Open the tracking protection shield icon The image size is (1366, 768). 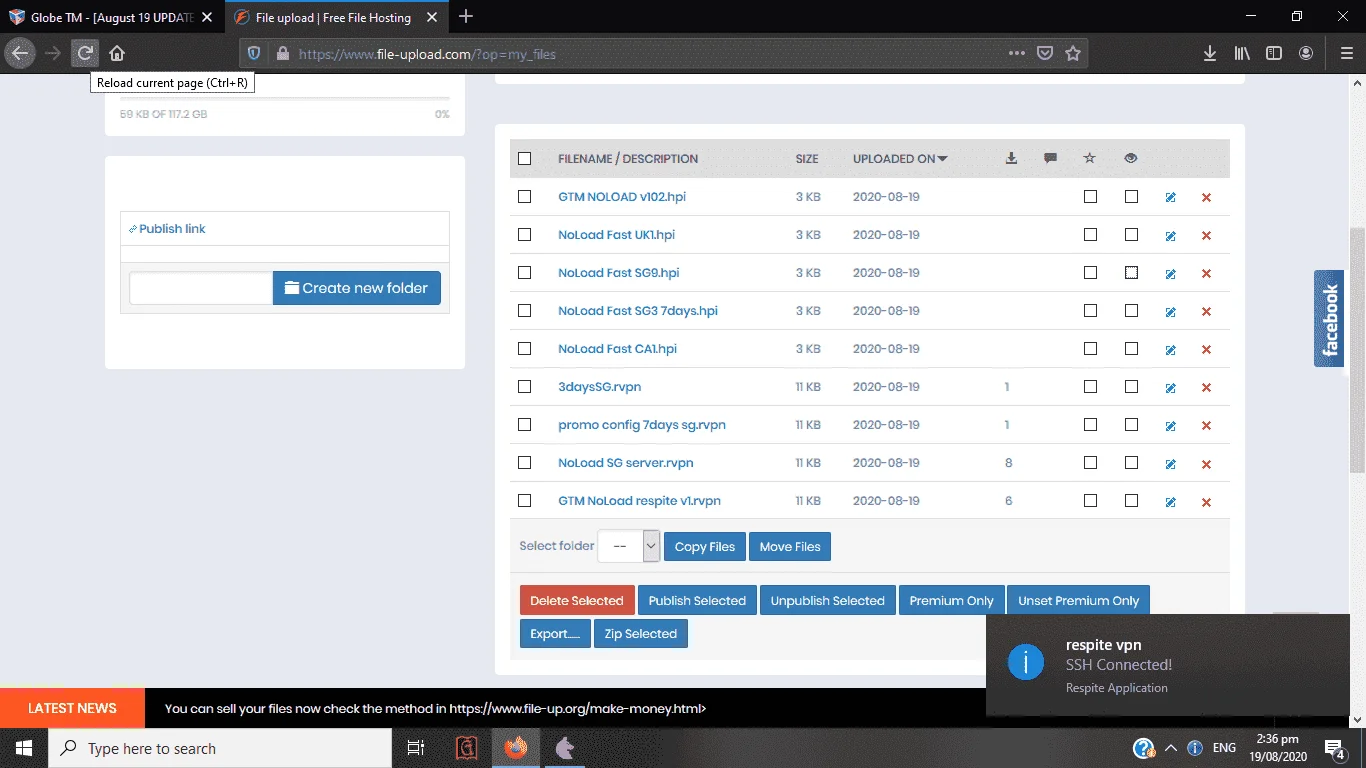pos(254,54)
